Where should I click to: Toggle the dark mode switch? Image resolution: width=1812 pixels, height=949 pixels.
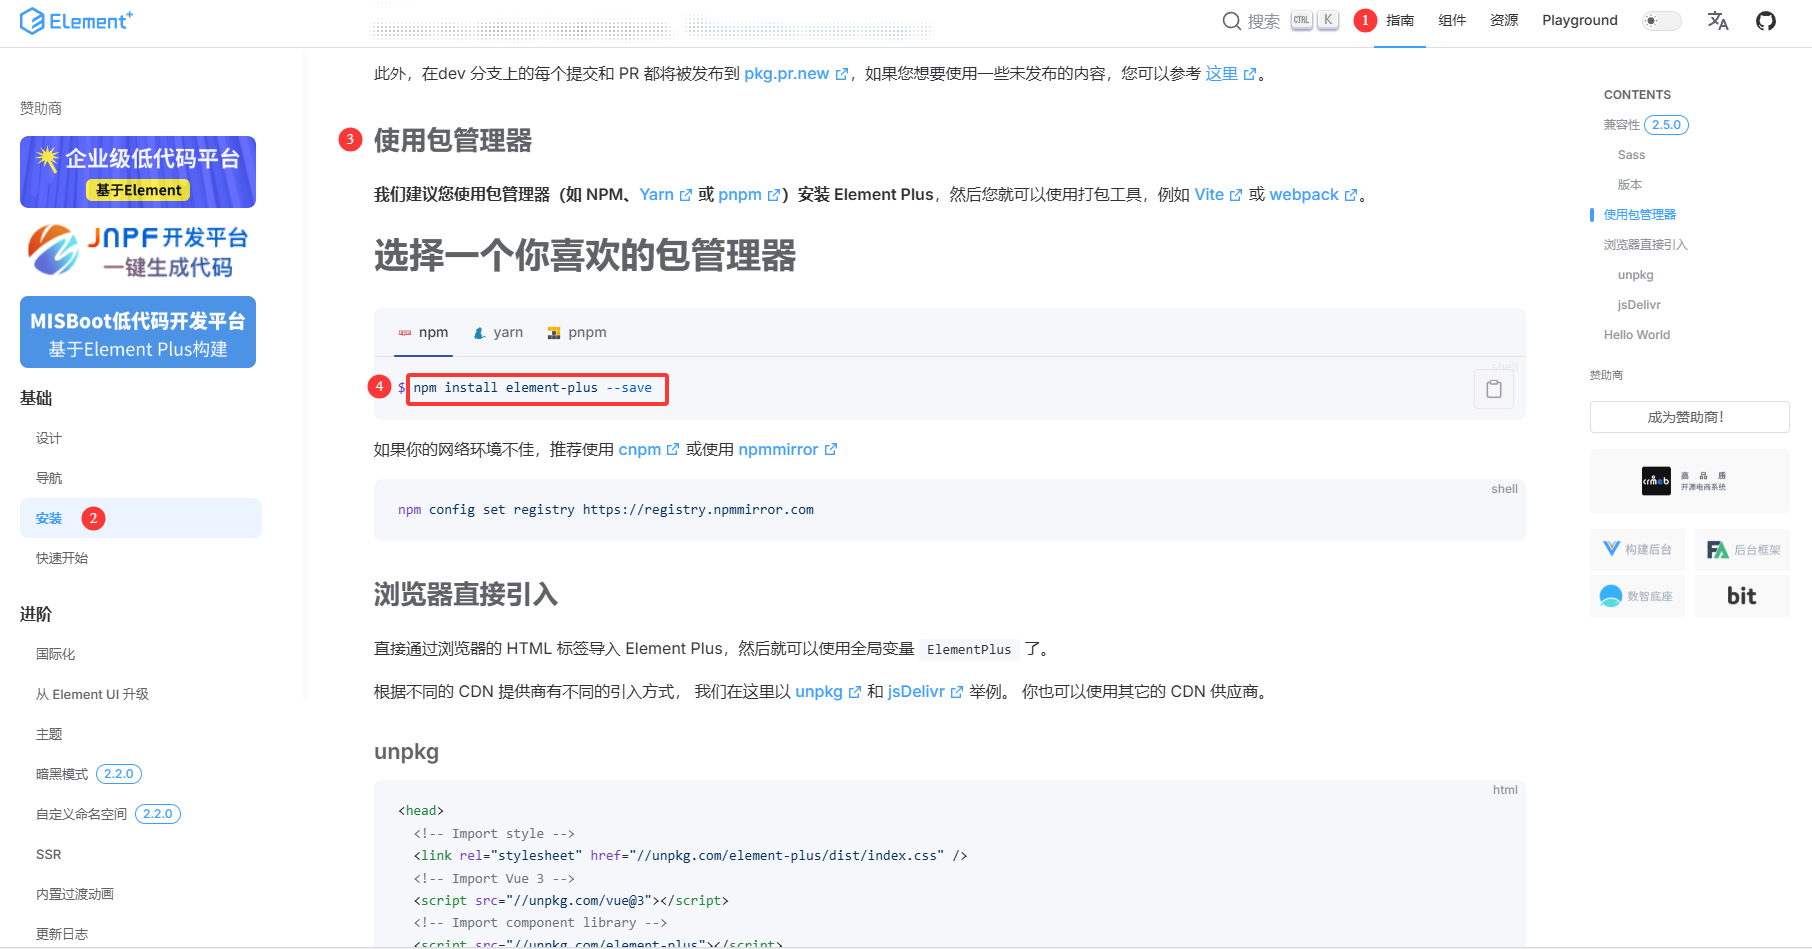coord(1662,21)
